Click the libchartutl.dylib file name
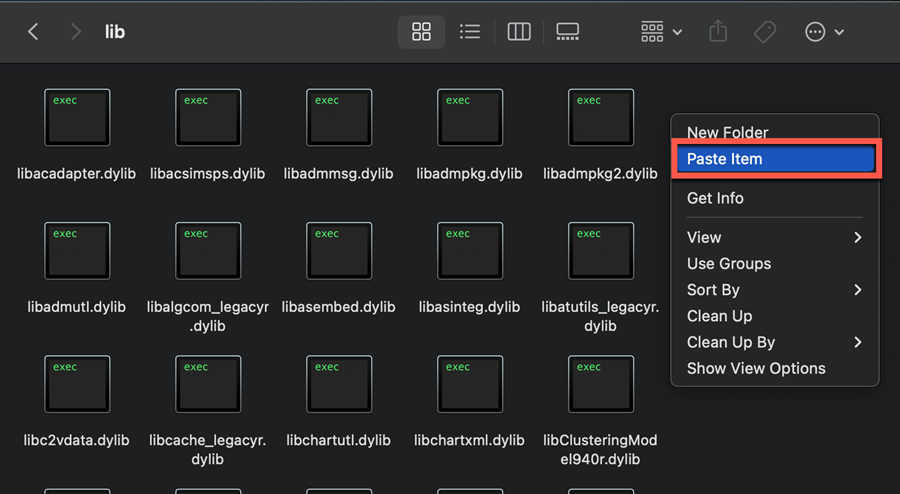This screenshot has width=900, height=494. coord(339,440)
